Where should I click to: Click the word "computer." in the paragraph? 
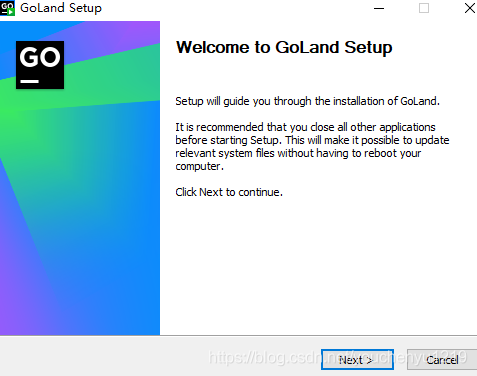199,166
